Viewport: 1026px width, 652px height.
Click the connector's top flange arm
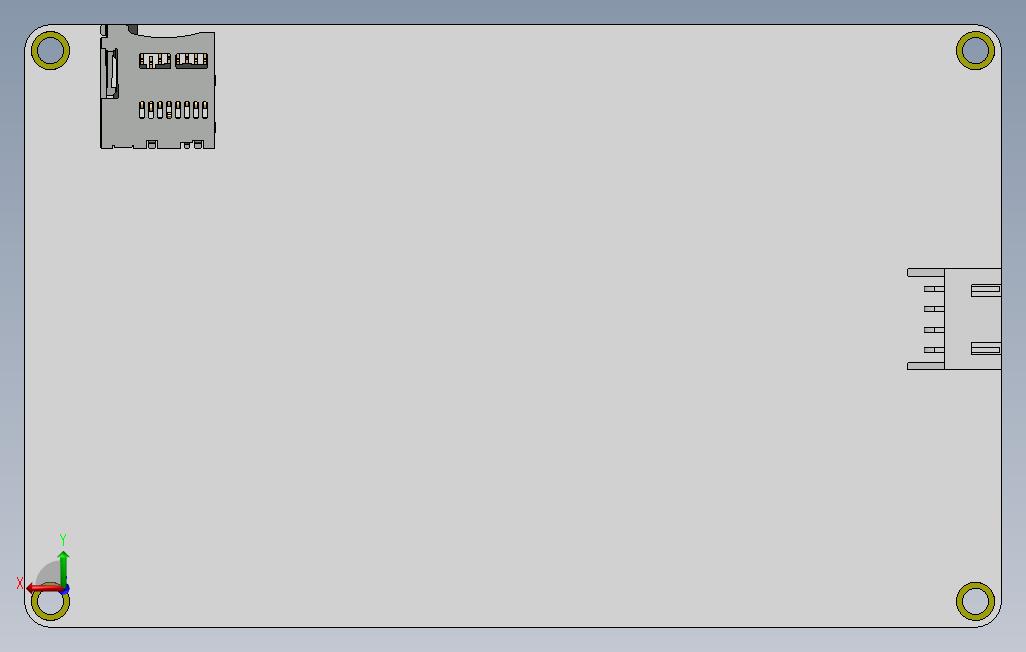[925, 272]
